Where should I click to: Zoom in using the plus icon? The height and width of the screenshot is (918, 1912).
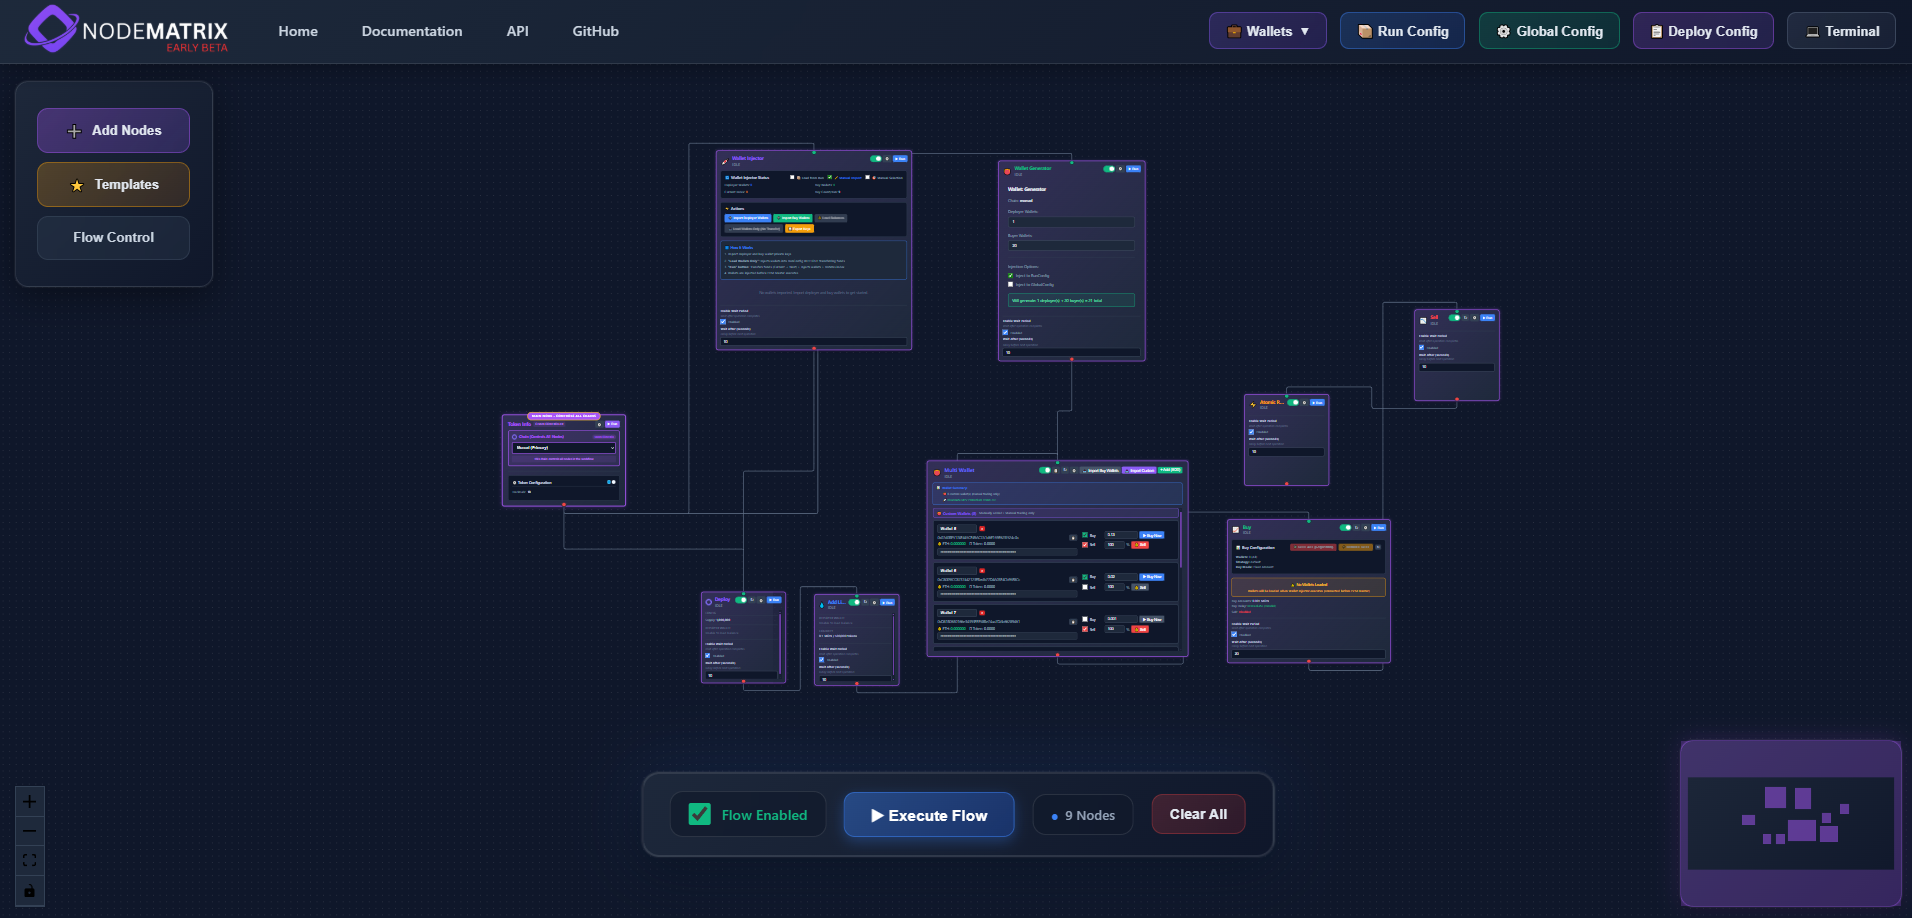pyautogui.click(x=29, y=801)
